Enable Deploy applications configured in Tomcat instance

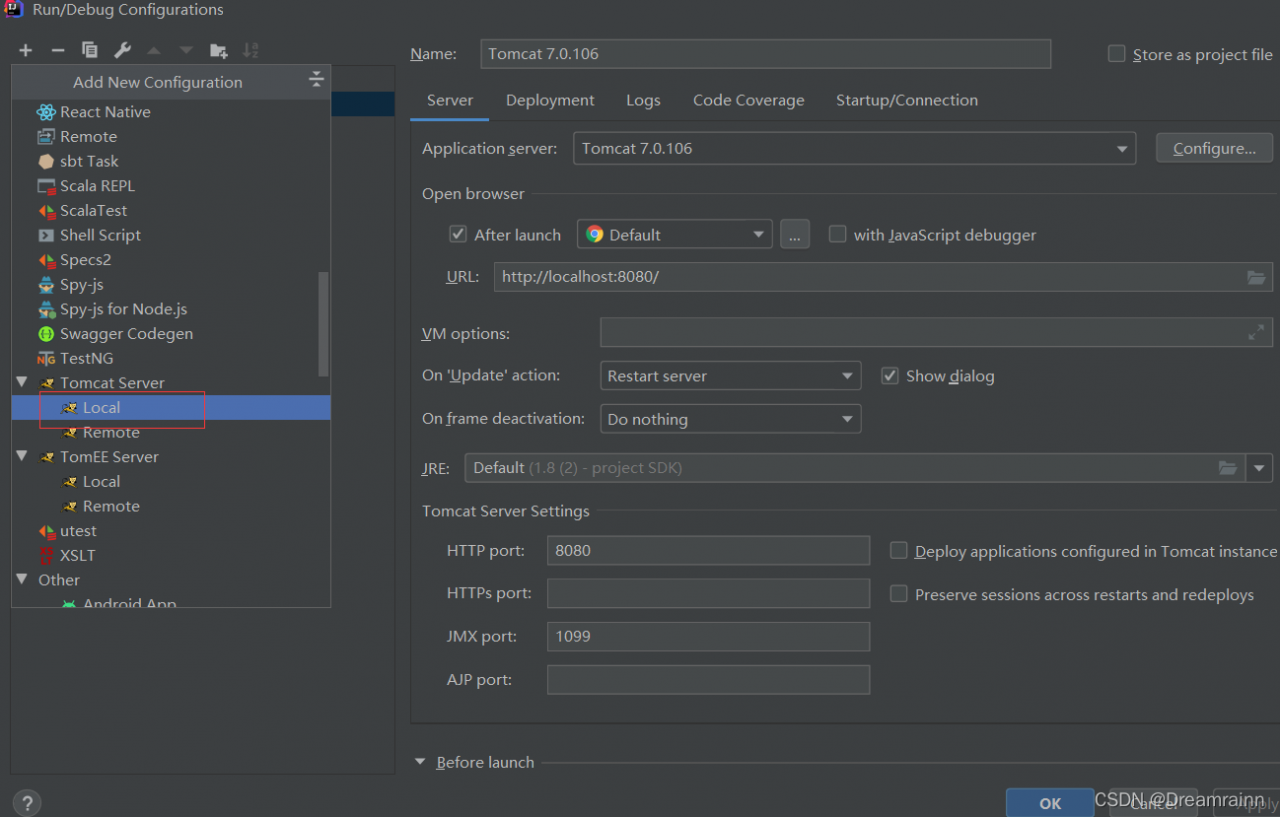tap(898, 551)
